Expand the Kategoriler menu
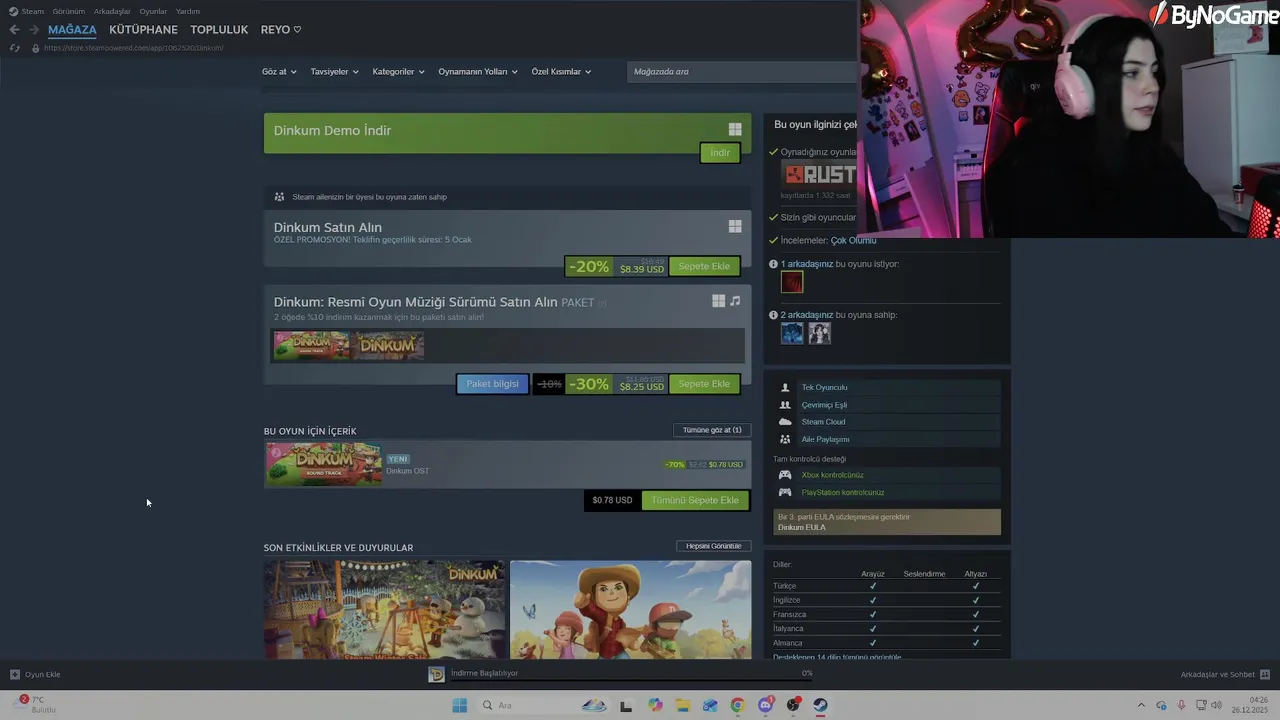This screenshot has width=1280, height=720. tap(398, 72)
